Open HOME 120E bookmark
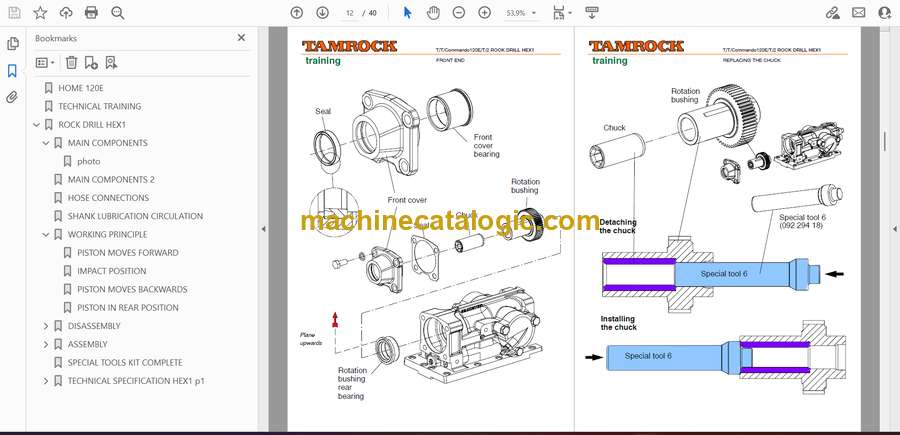This screenshot has height=435, width=900. (x=81, y=88)
